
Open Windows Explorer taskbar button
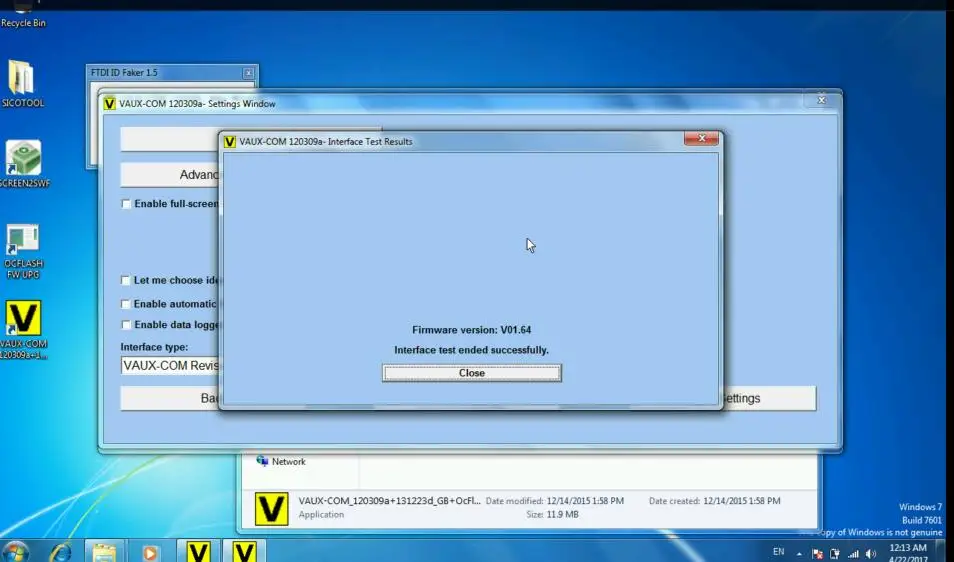pyautogui.click(x=104, y=552)
